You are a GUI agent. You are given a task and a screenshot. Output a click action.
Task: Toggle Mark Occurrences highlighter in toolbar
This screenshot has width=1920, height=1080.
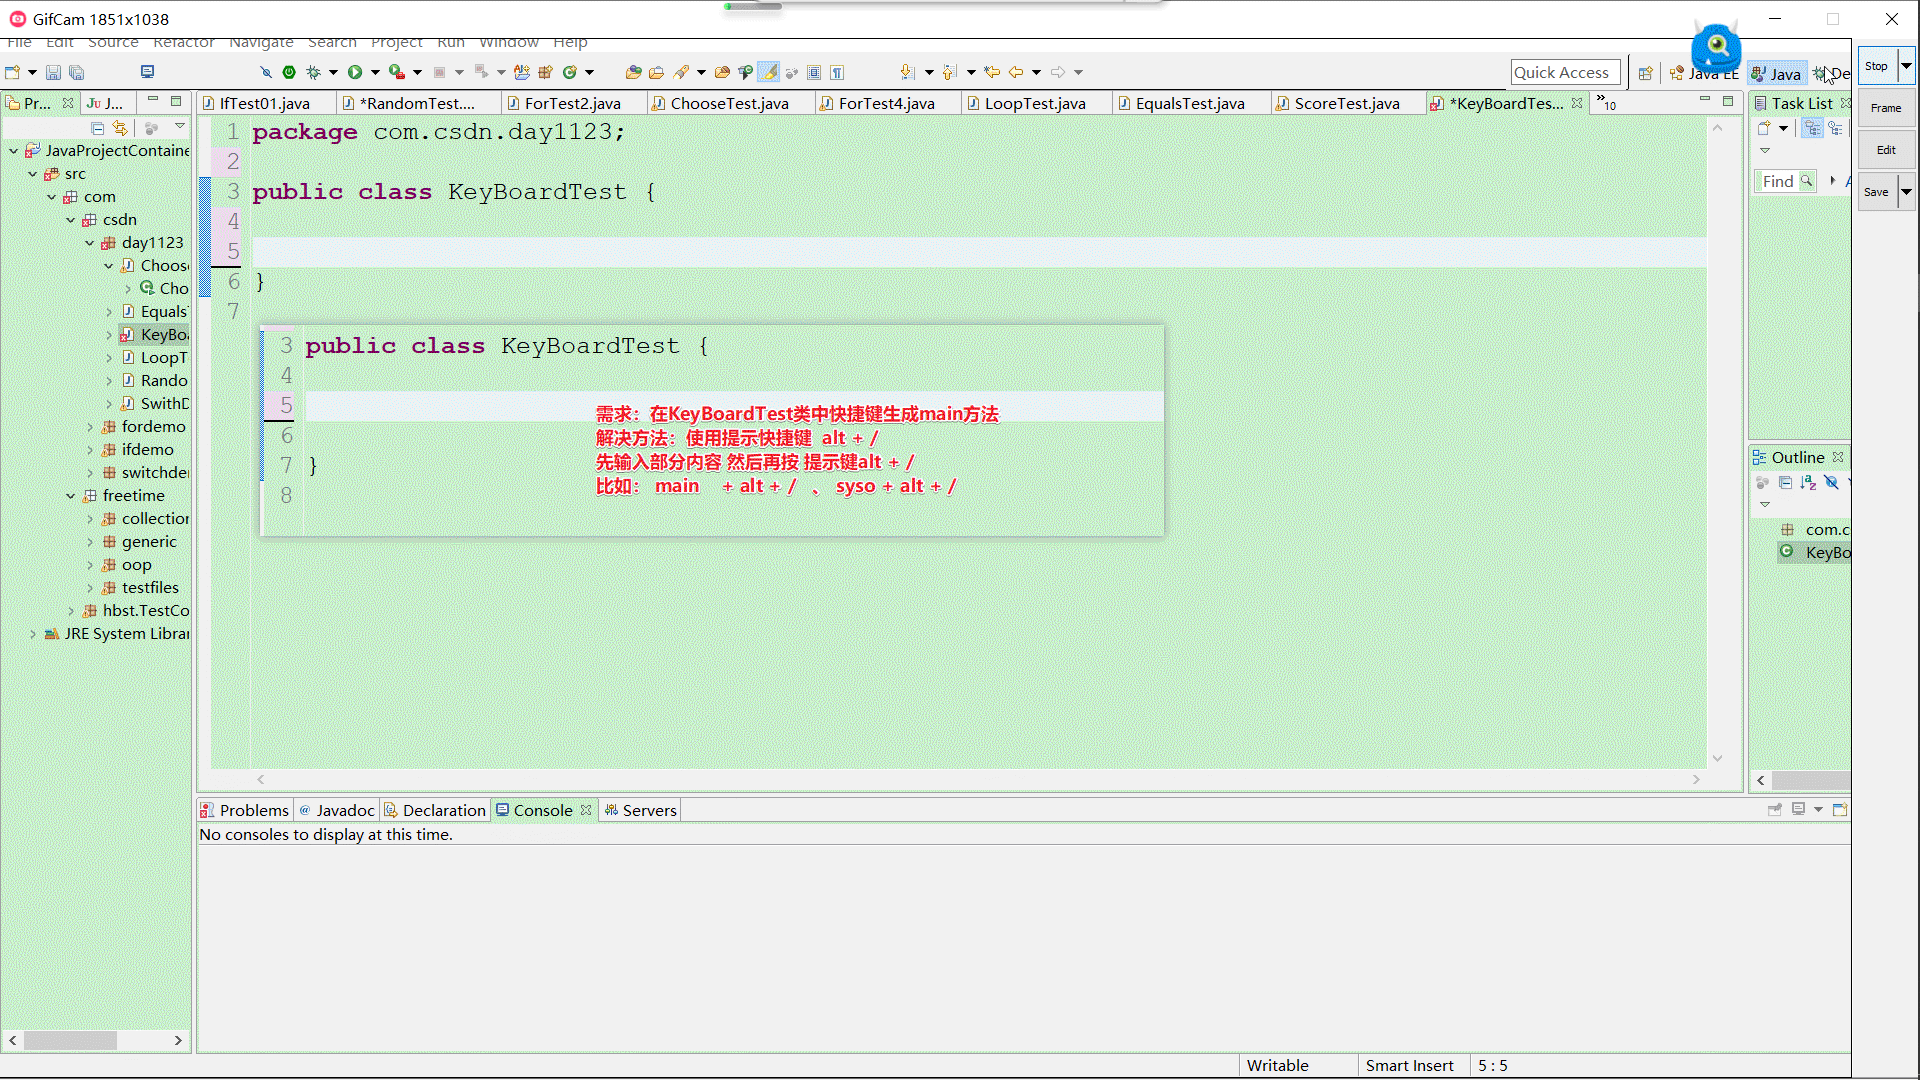click(x=768, y=72)
